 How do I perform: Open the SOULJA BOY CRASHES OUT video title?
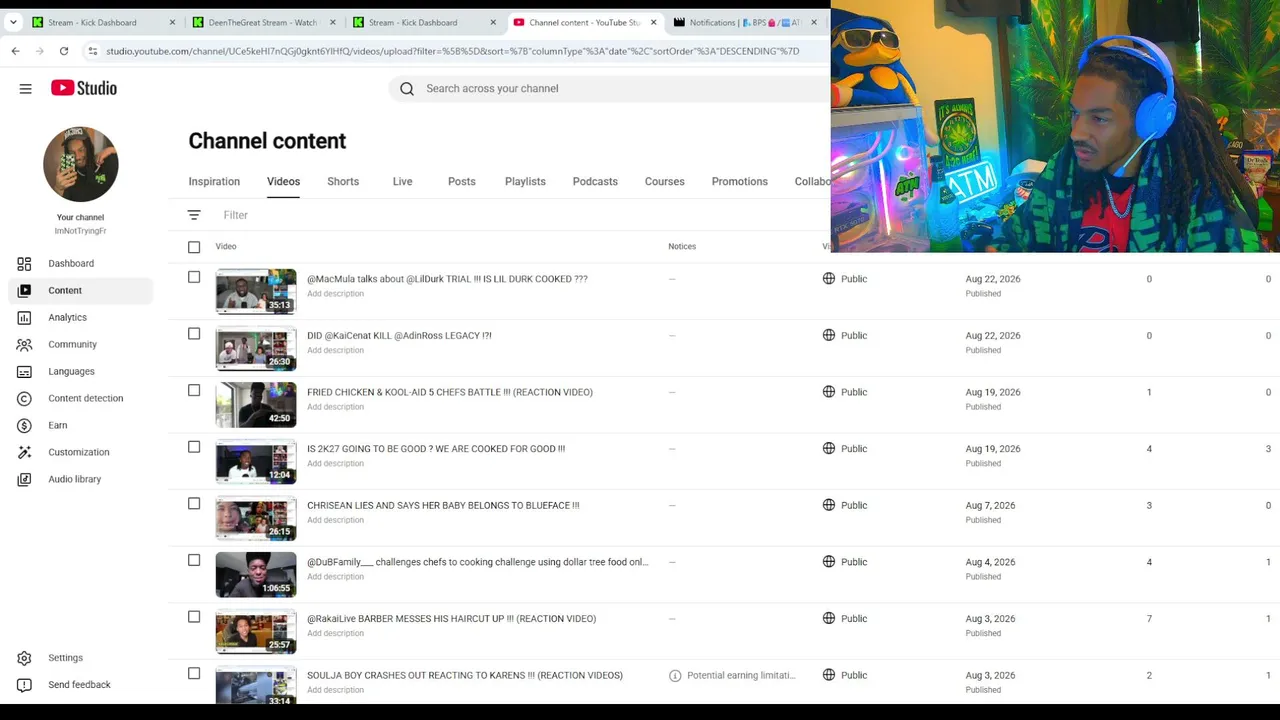(465, 676)
